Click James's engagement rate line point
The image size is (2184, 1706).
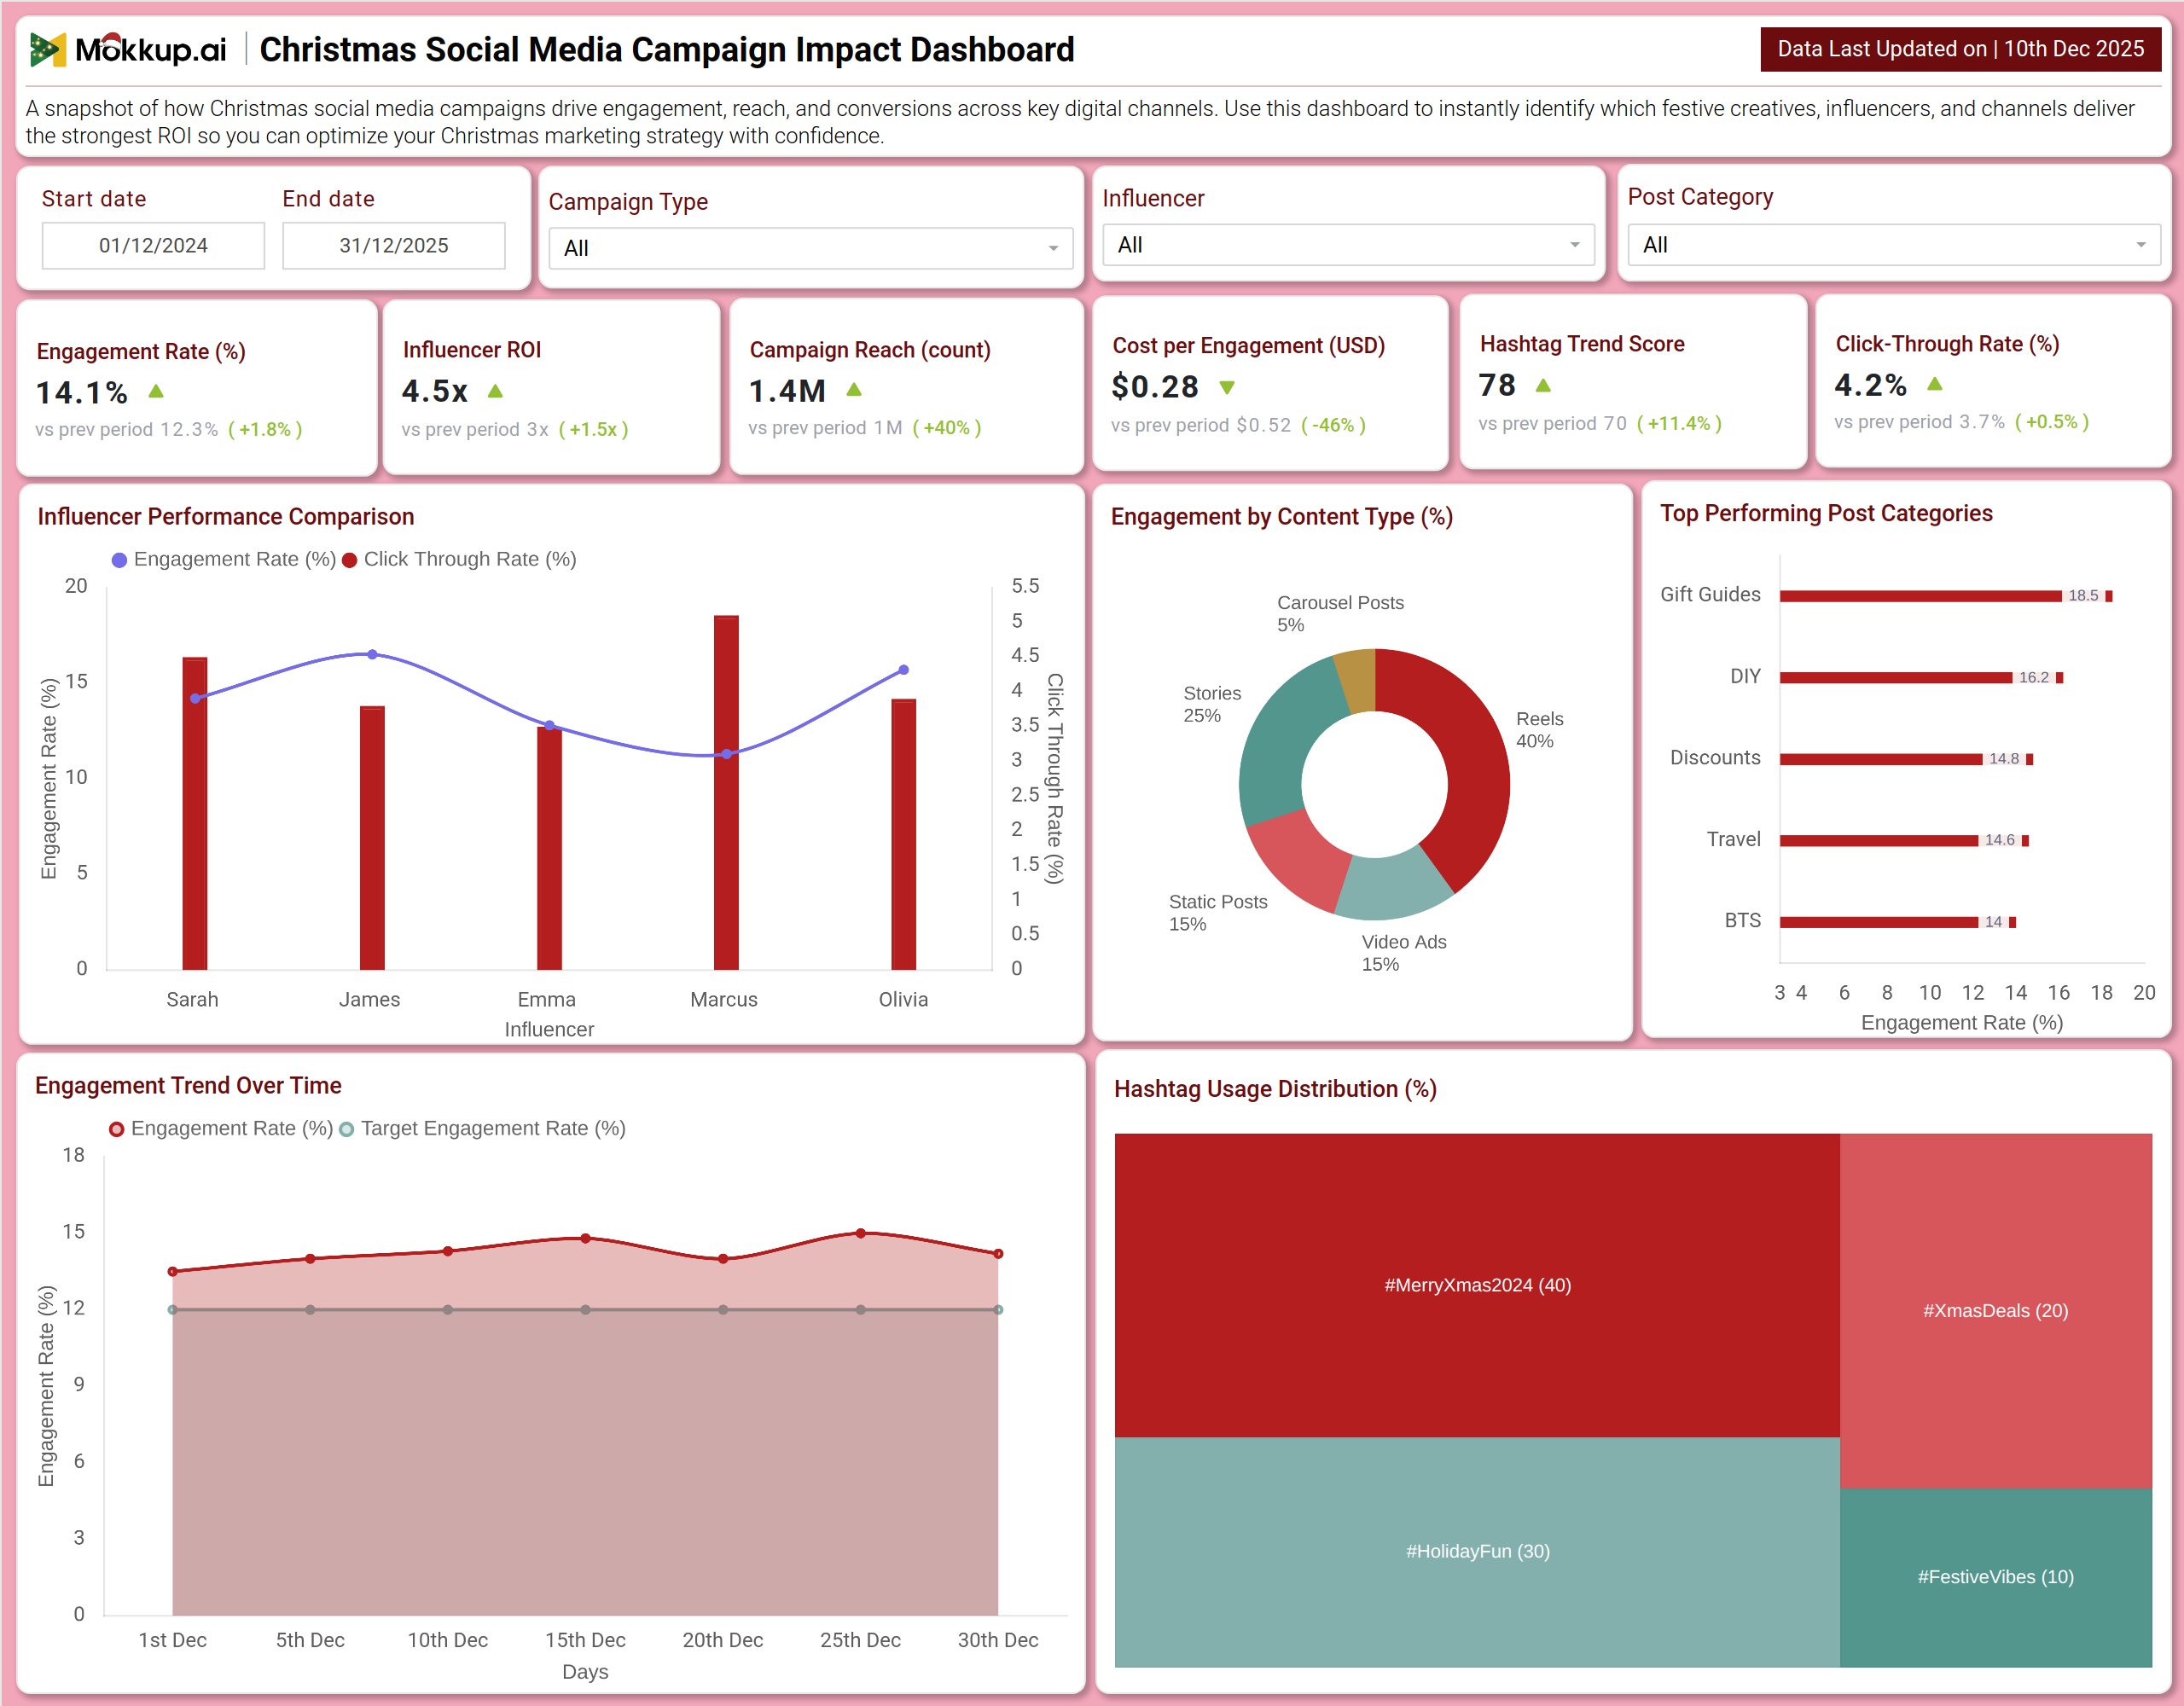coord(372,654)
